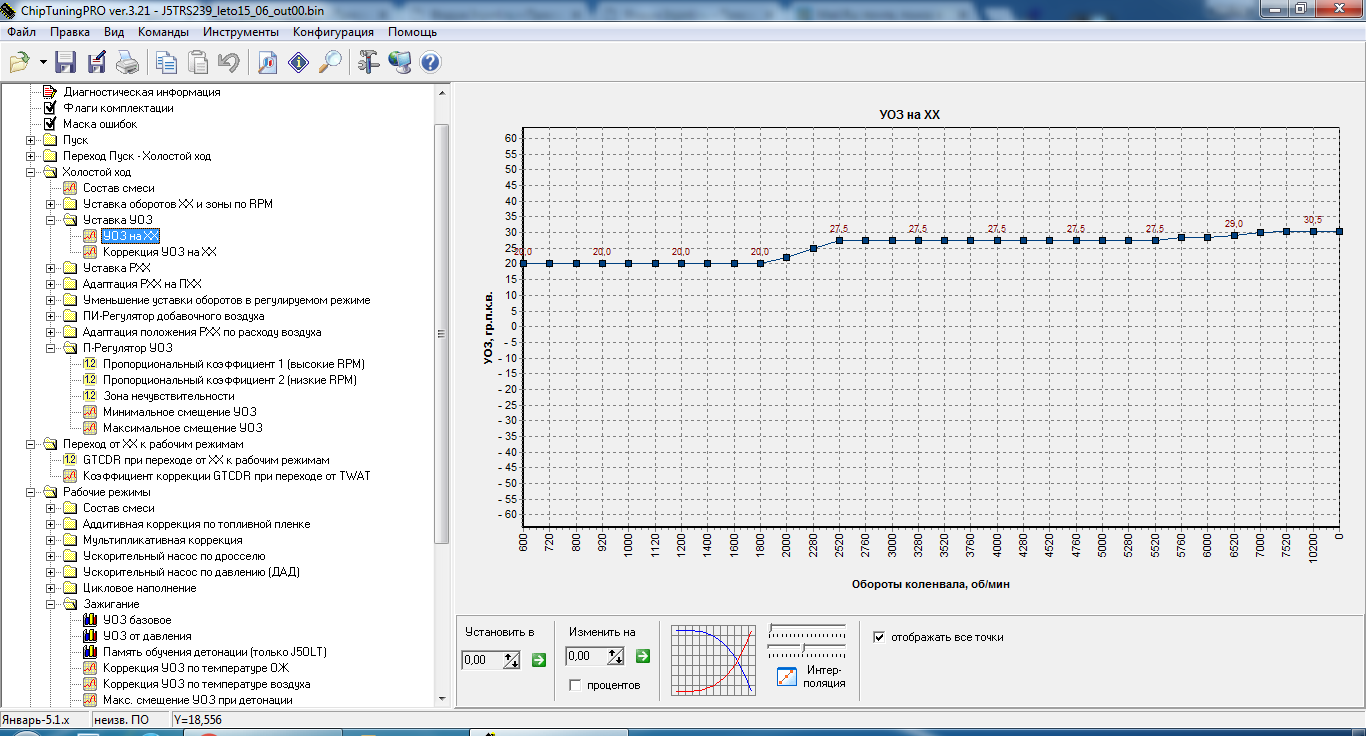Screen dimensions: 1366x736
Task: Click the globe and monitor network icon
Action: coord(399,62)
